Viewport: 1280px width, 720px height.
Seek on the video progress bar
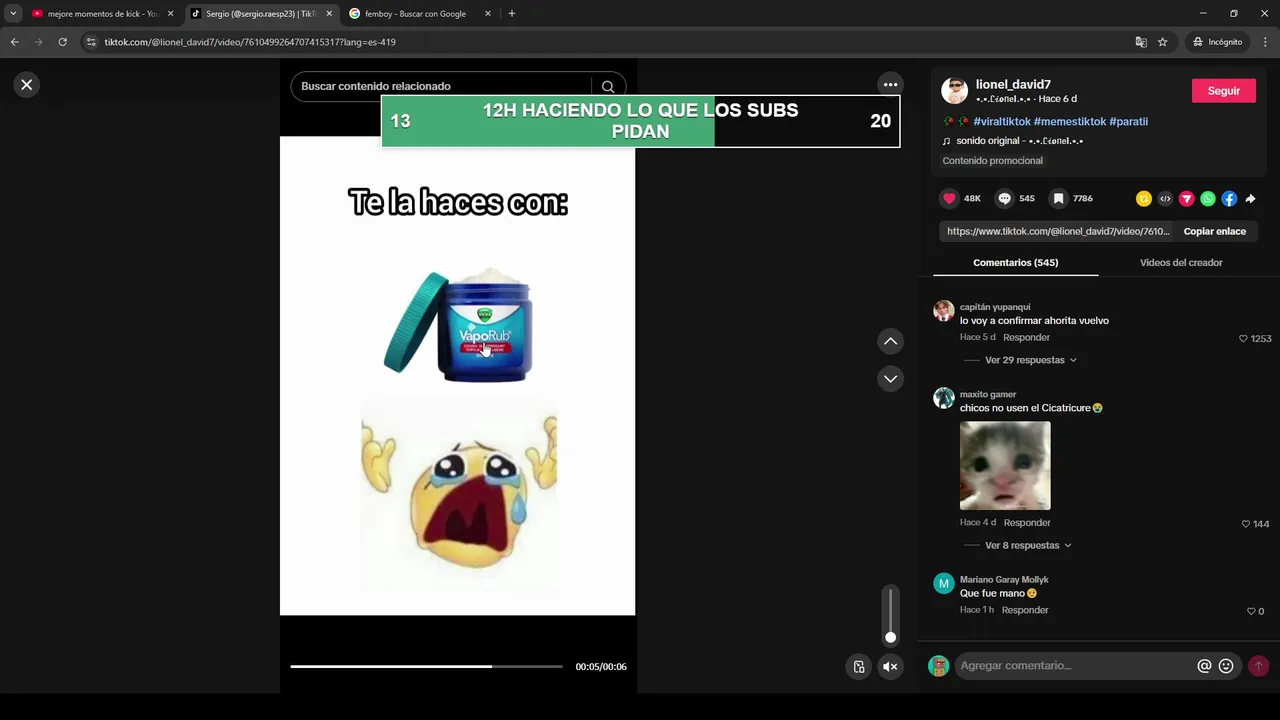tap(427, 666)
